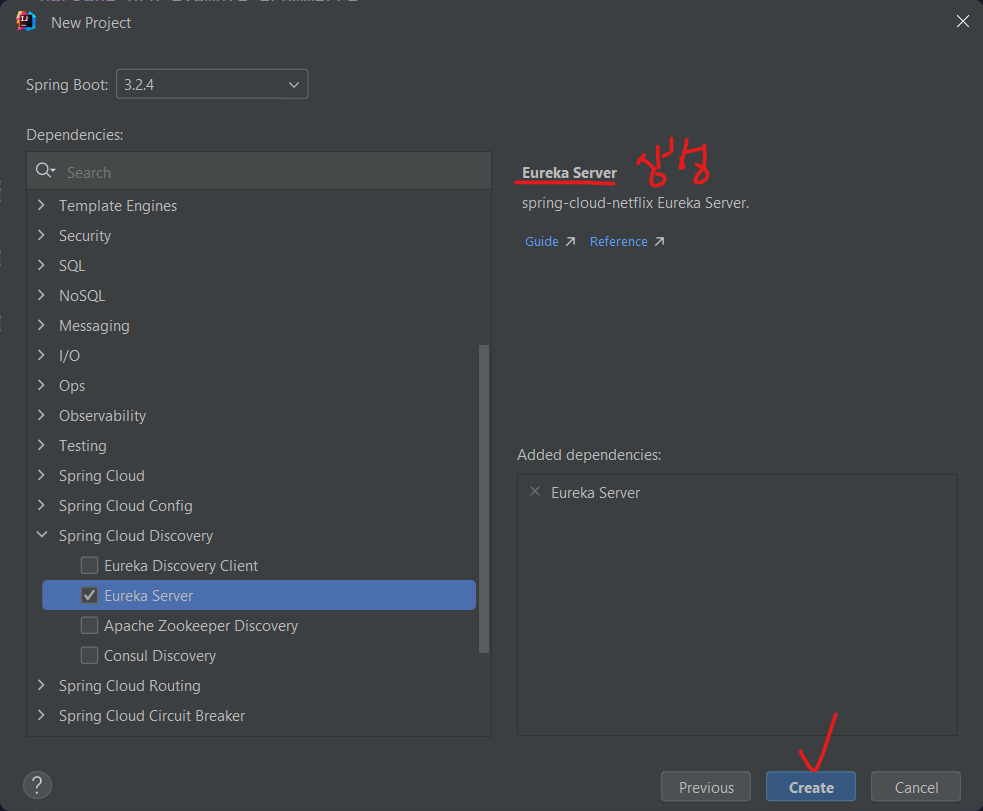Expand the NoSQL category
Image resolution: width=983 pixels, height=811 pixels.
pos(41,295)
